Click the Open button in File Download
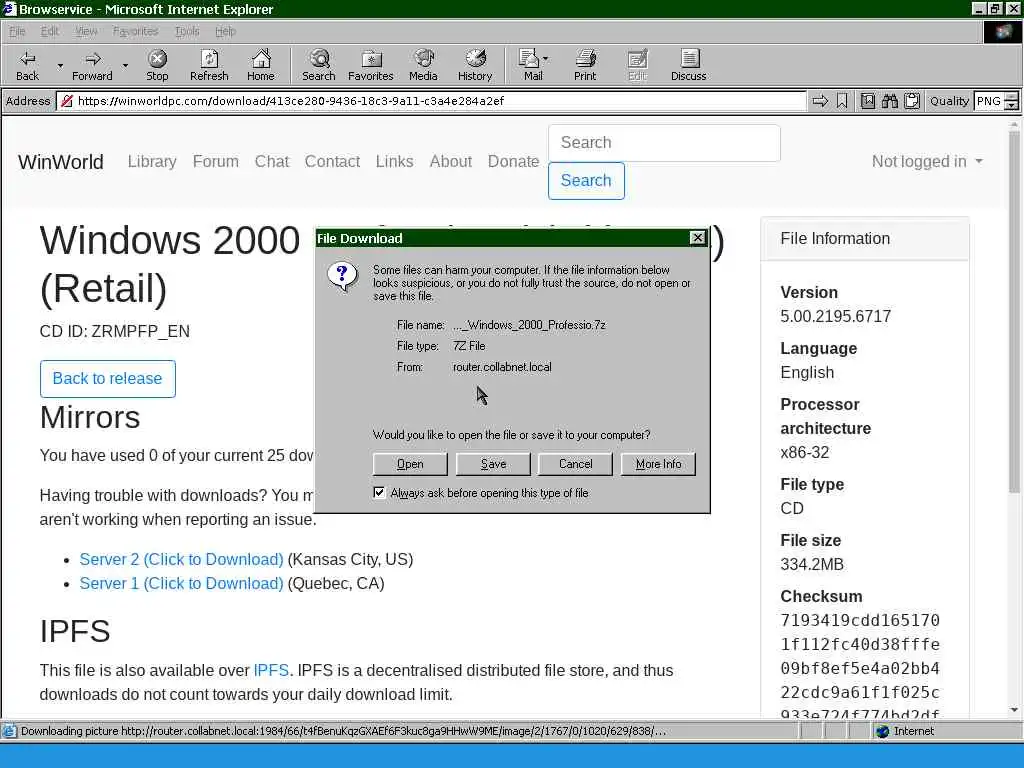Viewport: 1024px width, 768px height. (410, 464)
